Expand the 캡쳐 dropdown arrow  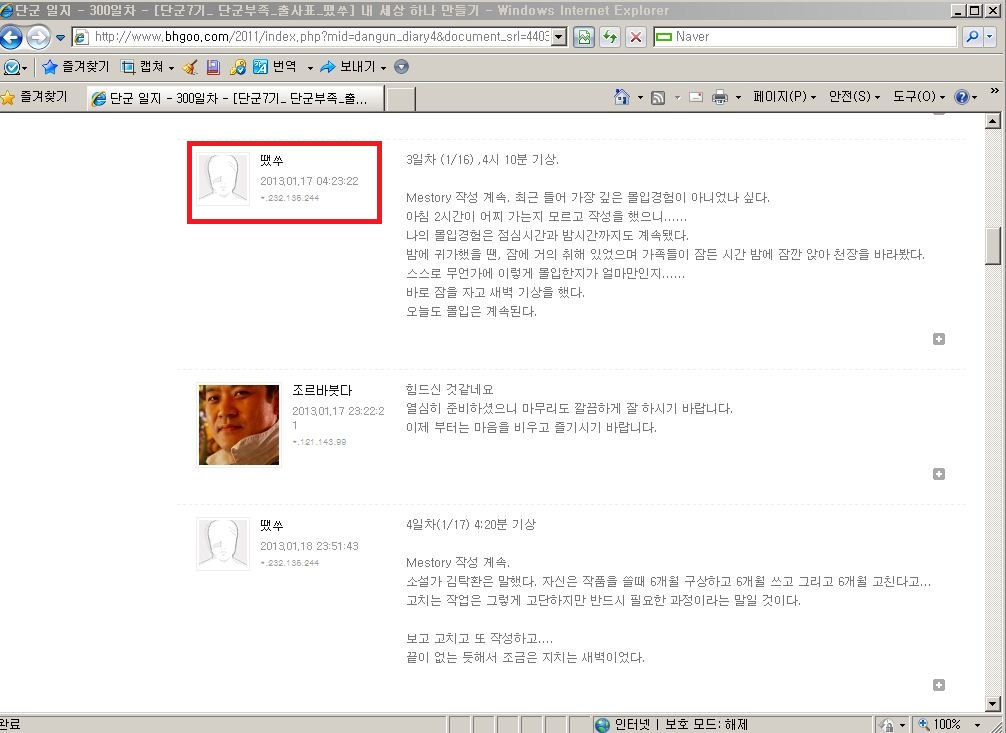coord(171,67)
